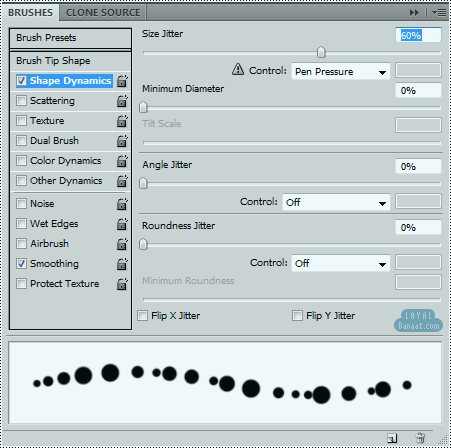This screenshot has height=448, width=451.
Task: Collapse panel using double-arrow icon
Action: (x=414, y=13)
